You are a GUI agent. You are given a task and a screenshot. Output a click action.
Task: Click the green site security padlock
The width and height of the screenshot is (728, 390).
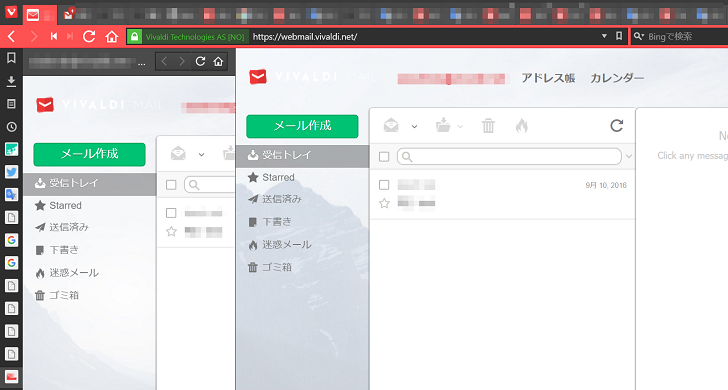click(134, 36)
